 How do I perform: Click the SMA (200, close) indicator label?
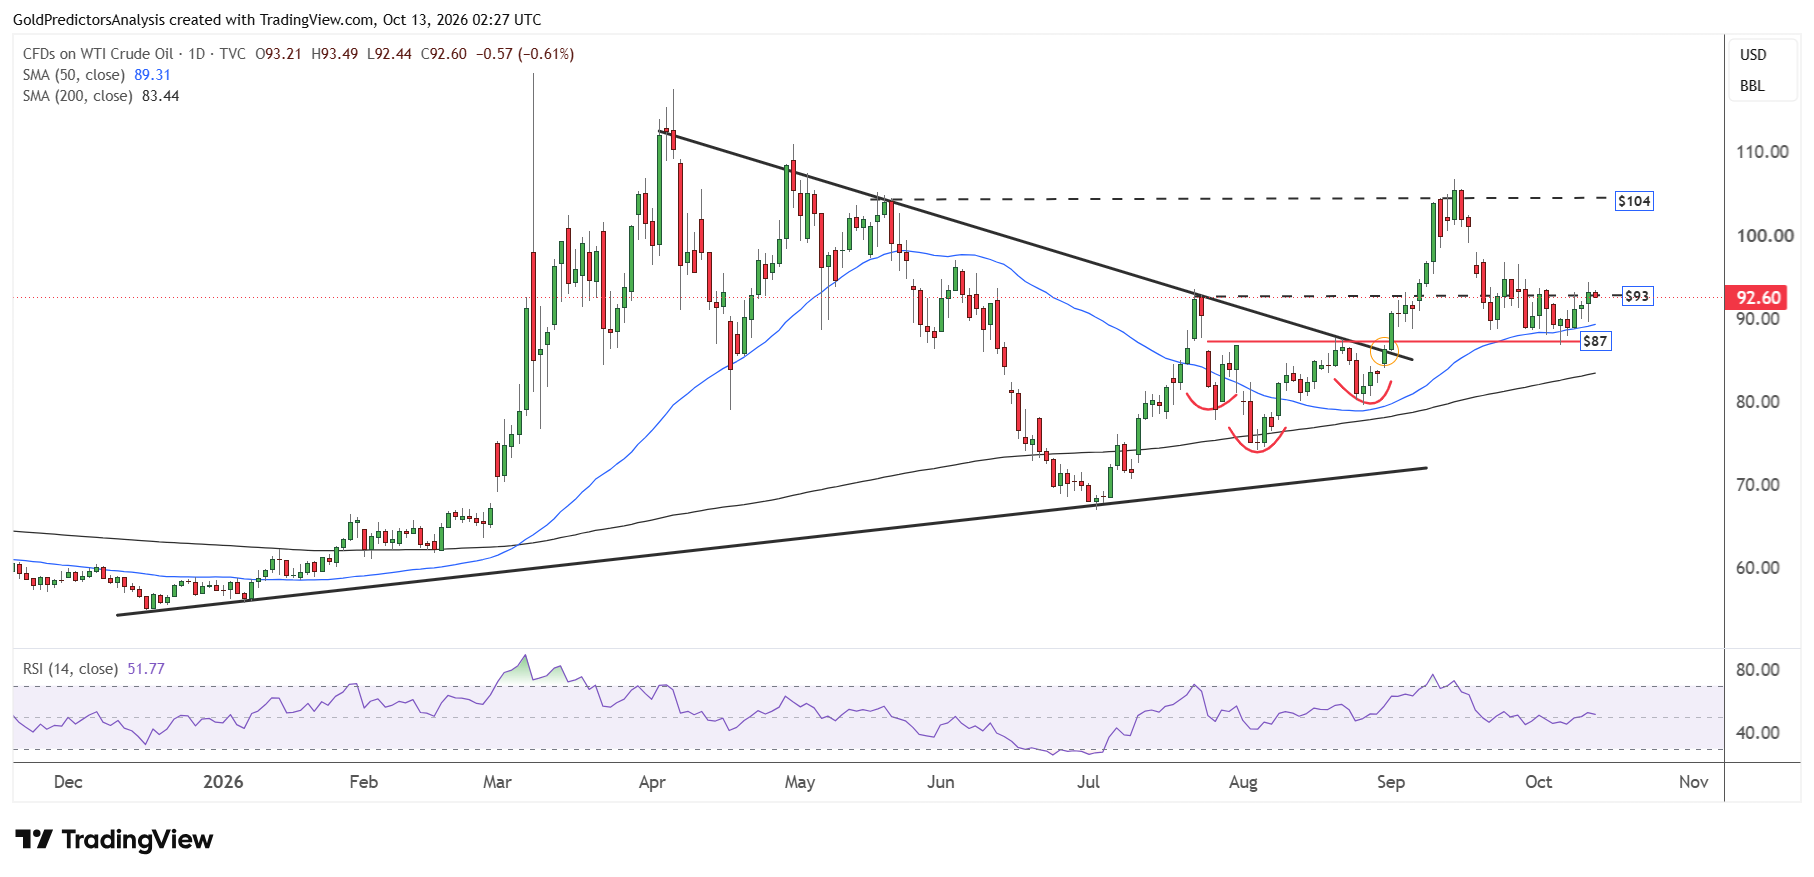click(x=78, y=96)
